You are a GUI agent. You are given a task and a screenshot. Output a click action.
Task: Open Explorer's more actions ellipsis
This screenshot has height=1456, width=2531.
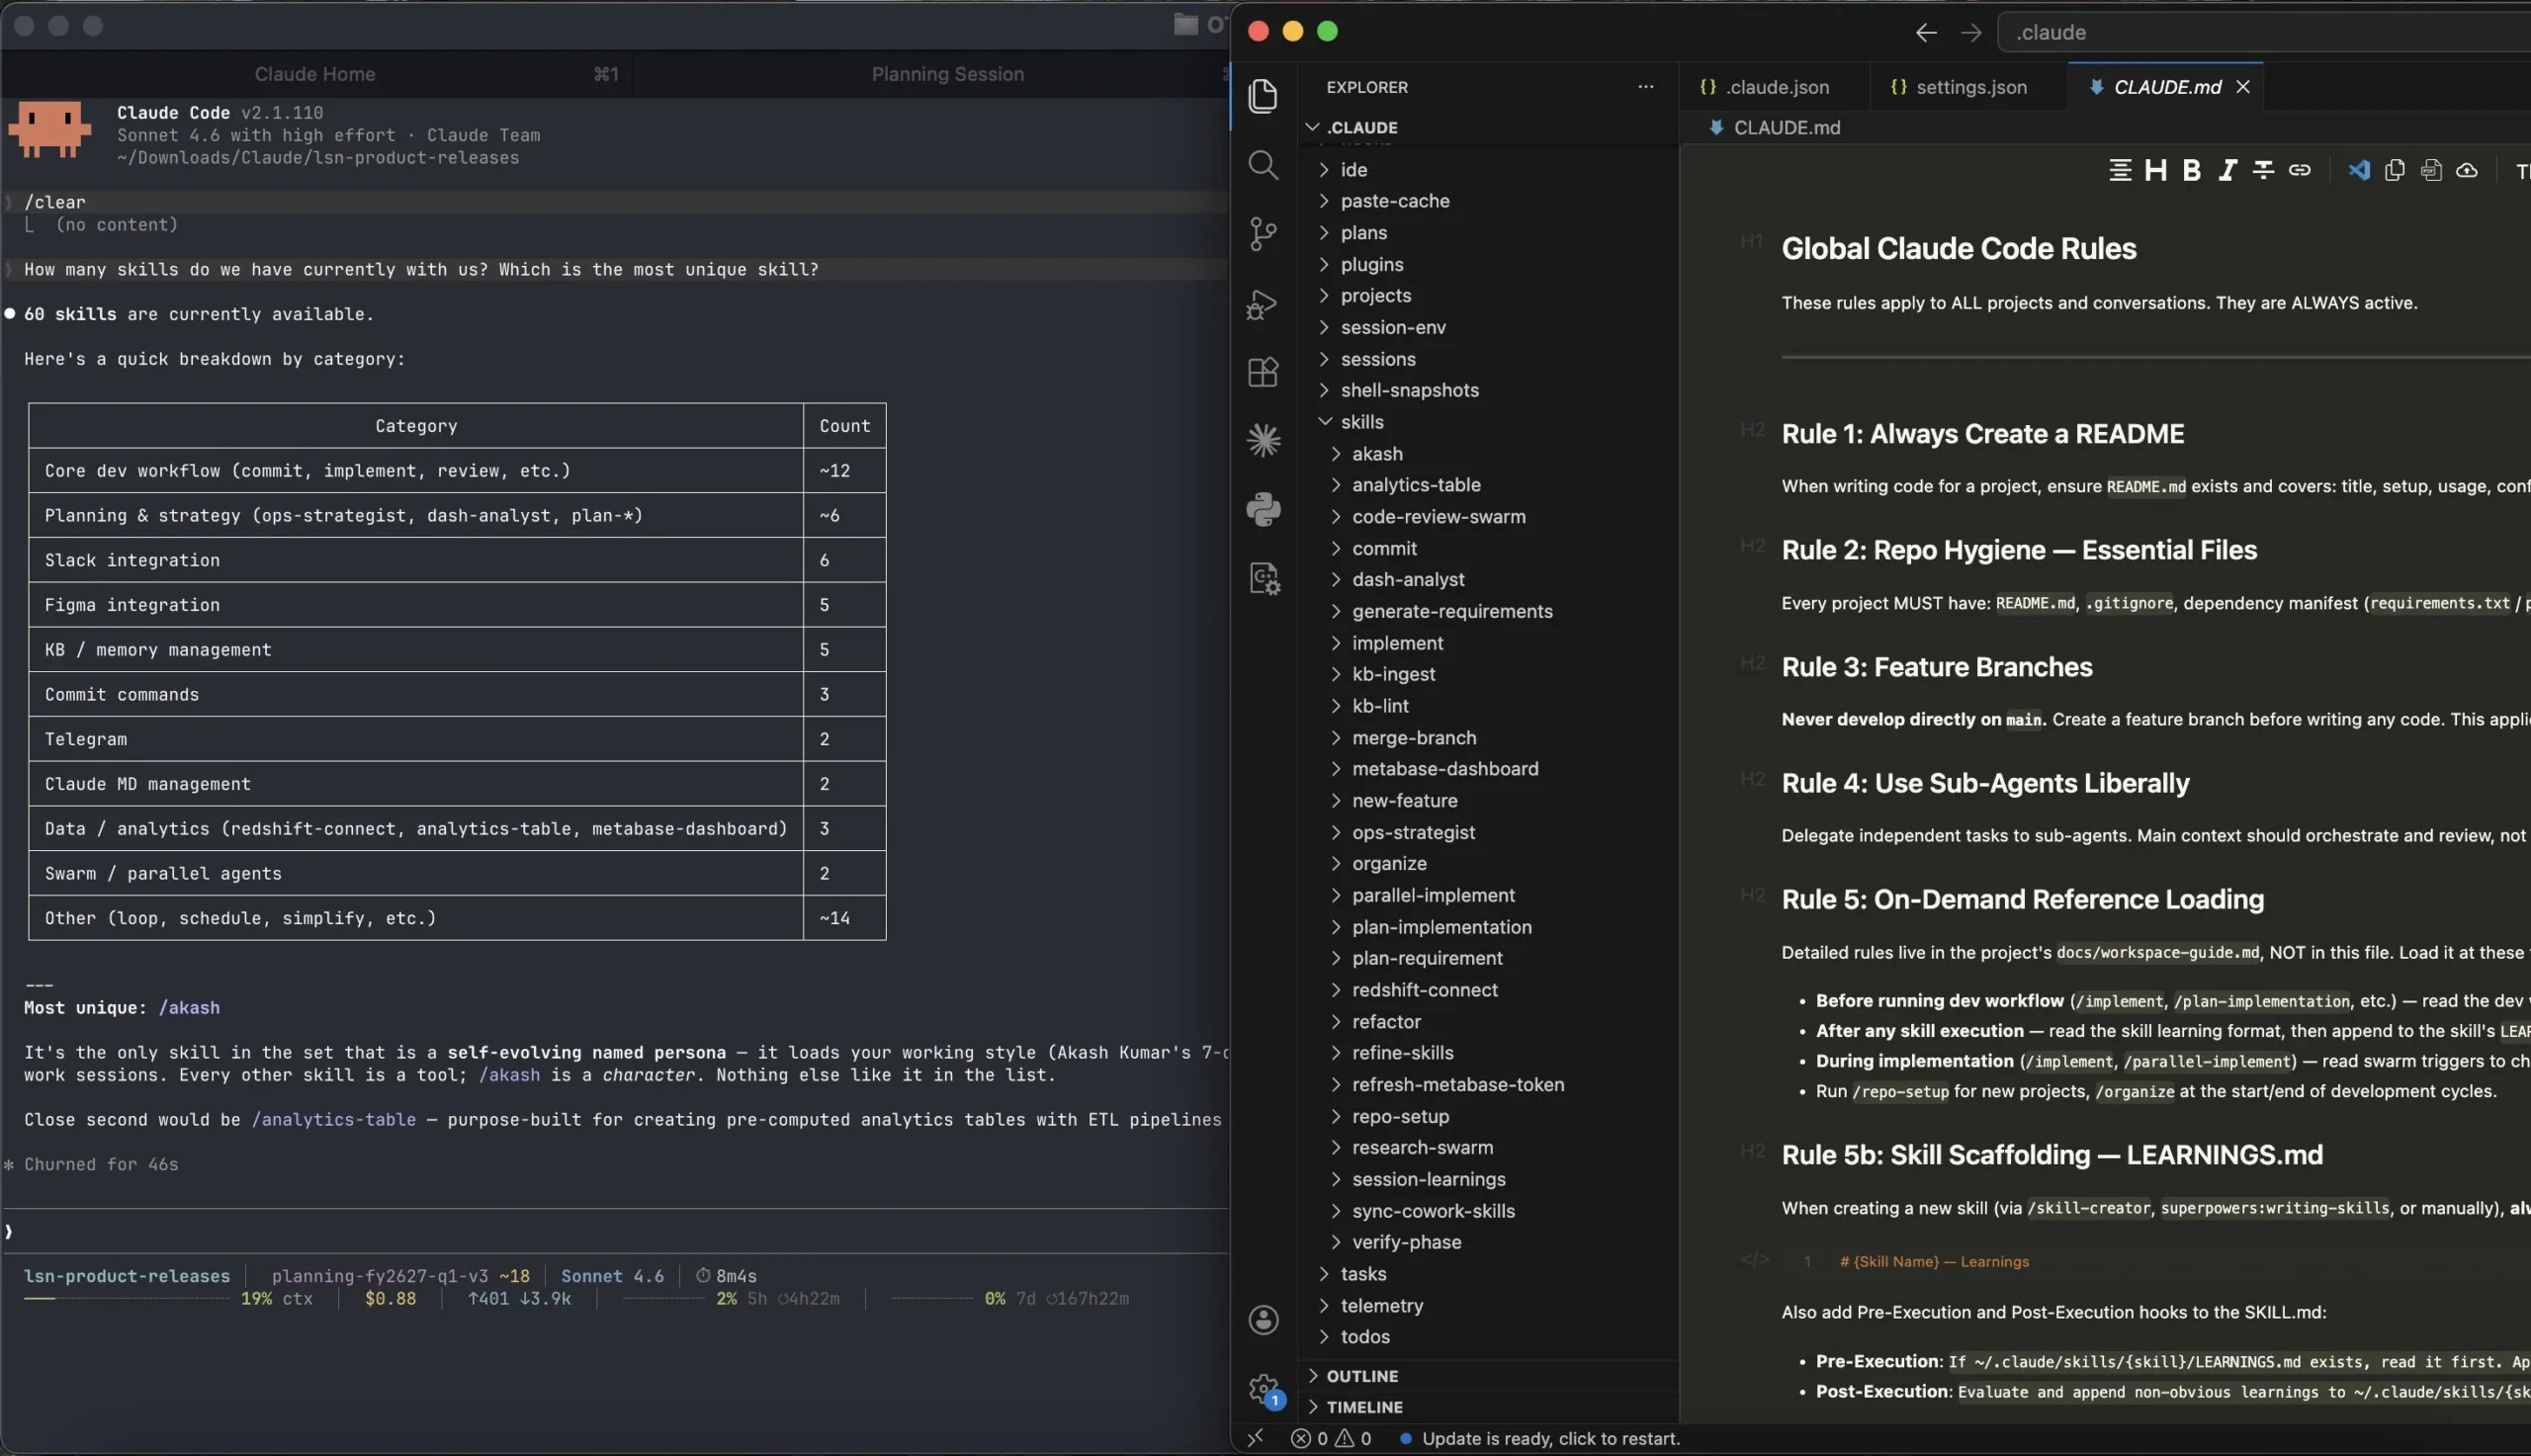(1645, 87)
